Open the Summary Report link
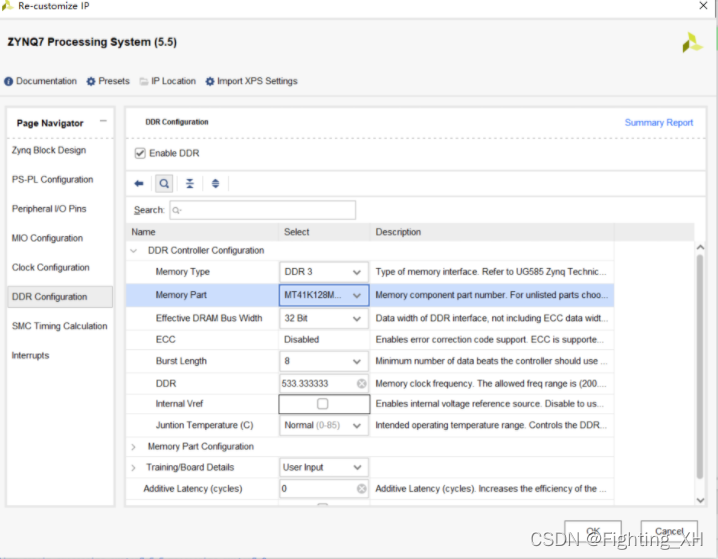 click(658, 123)
